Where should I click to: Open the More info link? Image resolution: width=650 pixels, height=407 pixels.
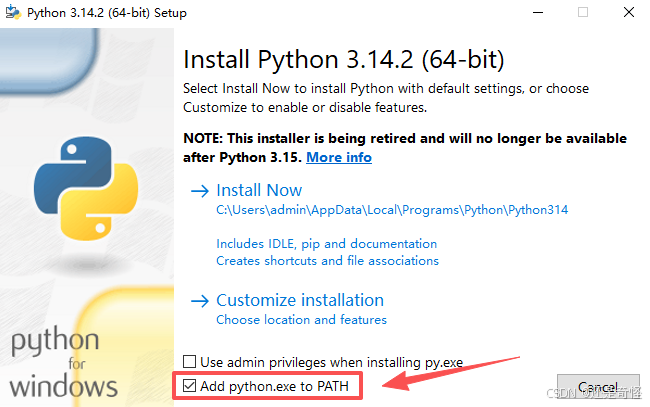tap(339, 157)
